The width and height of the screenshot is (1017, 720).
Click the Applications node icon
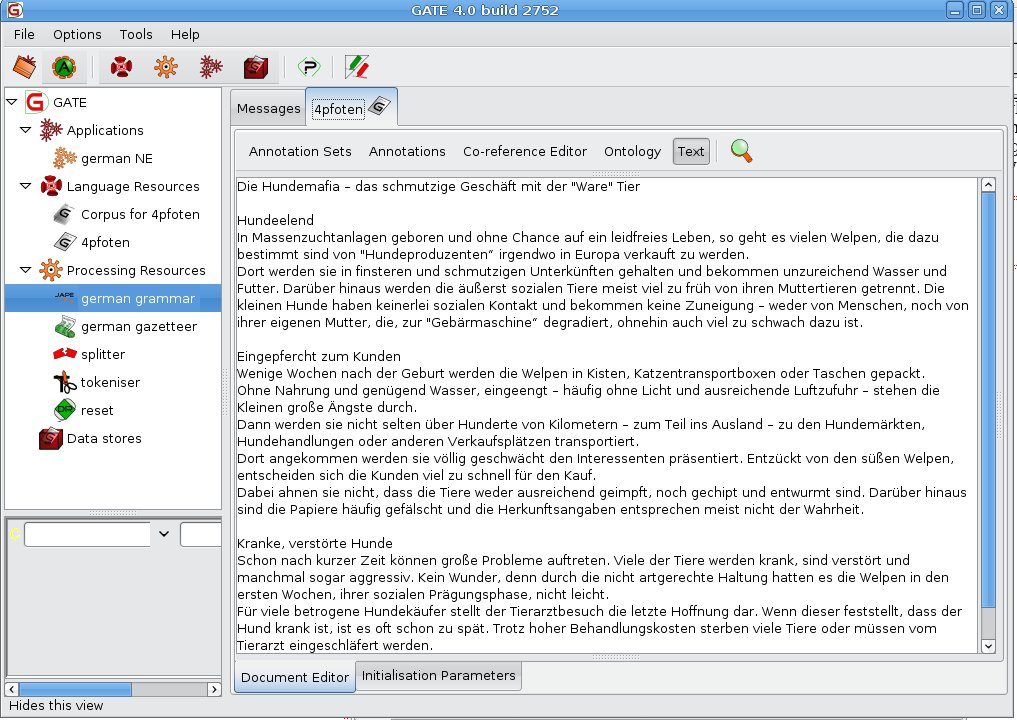[x=51, y=130]
